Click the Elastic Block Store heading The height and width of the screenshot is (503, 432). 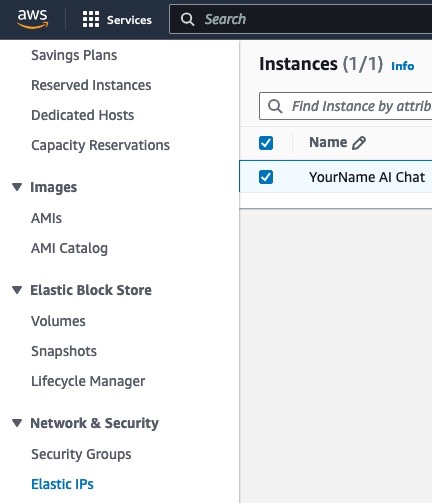tap(91, 290)
